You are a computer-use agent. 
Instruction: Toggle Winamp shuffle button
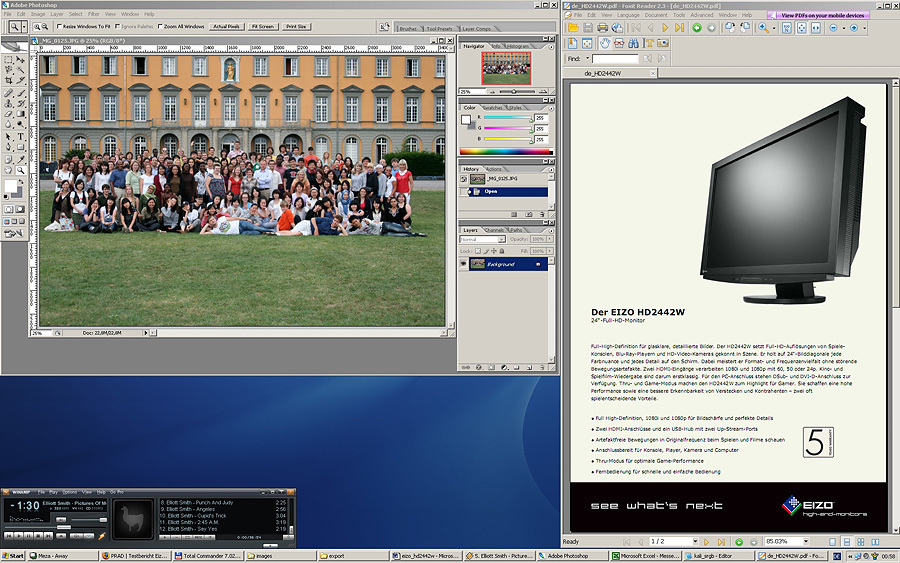76,536
